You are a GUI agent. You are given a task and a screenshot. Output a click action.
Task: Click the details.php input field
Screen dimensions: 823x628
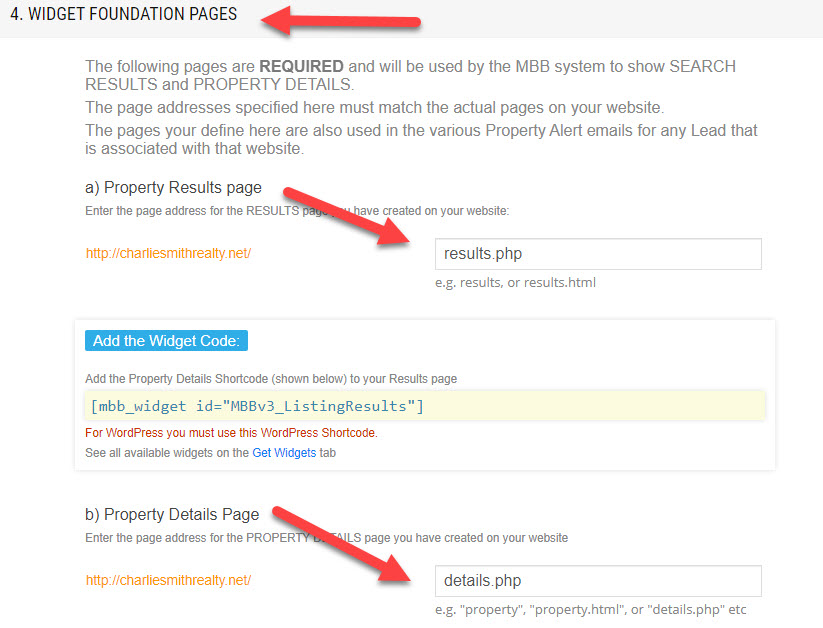597,581
